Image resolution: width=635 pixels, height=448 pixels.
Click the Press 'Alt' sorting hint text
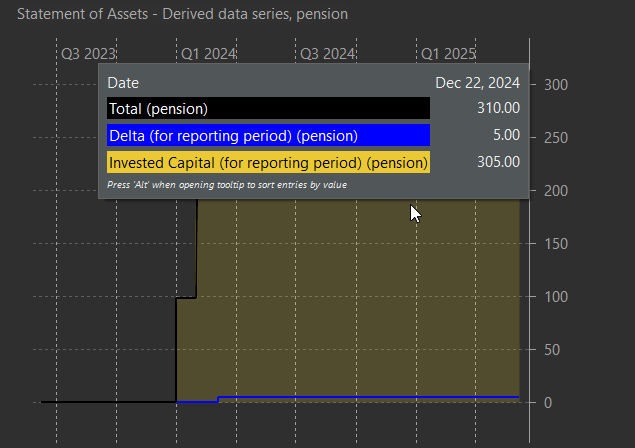pyautogui.click(x=227, y=185)
